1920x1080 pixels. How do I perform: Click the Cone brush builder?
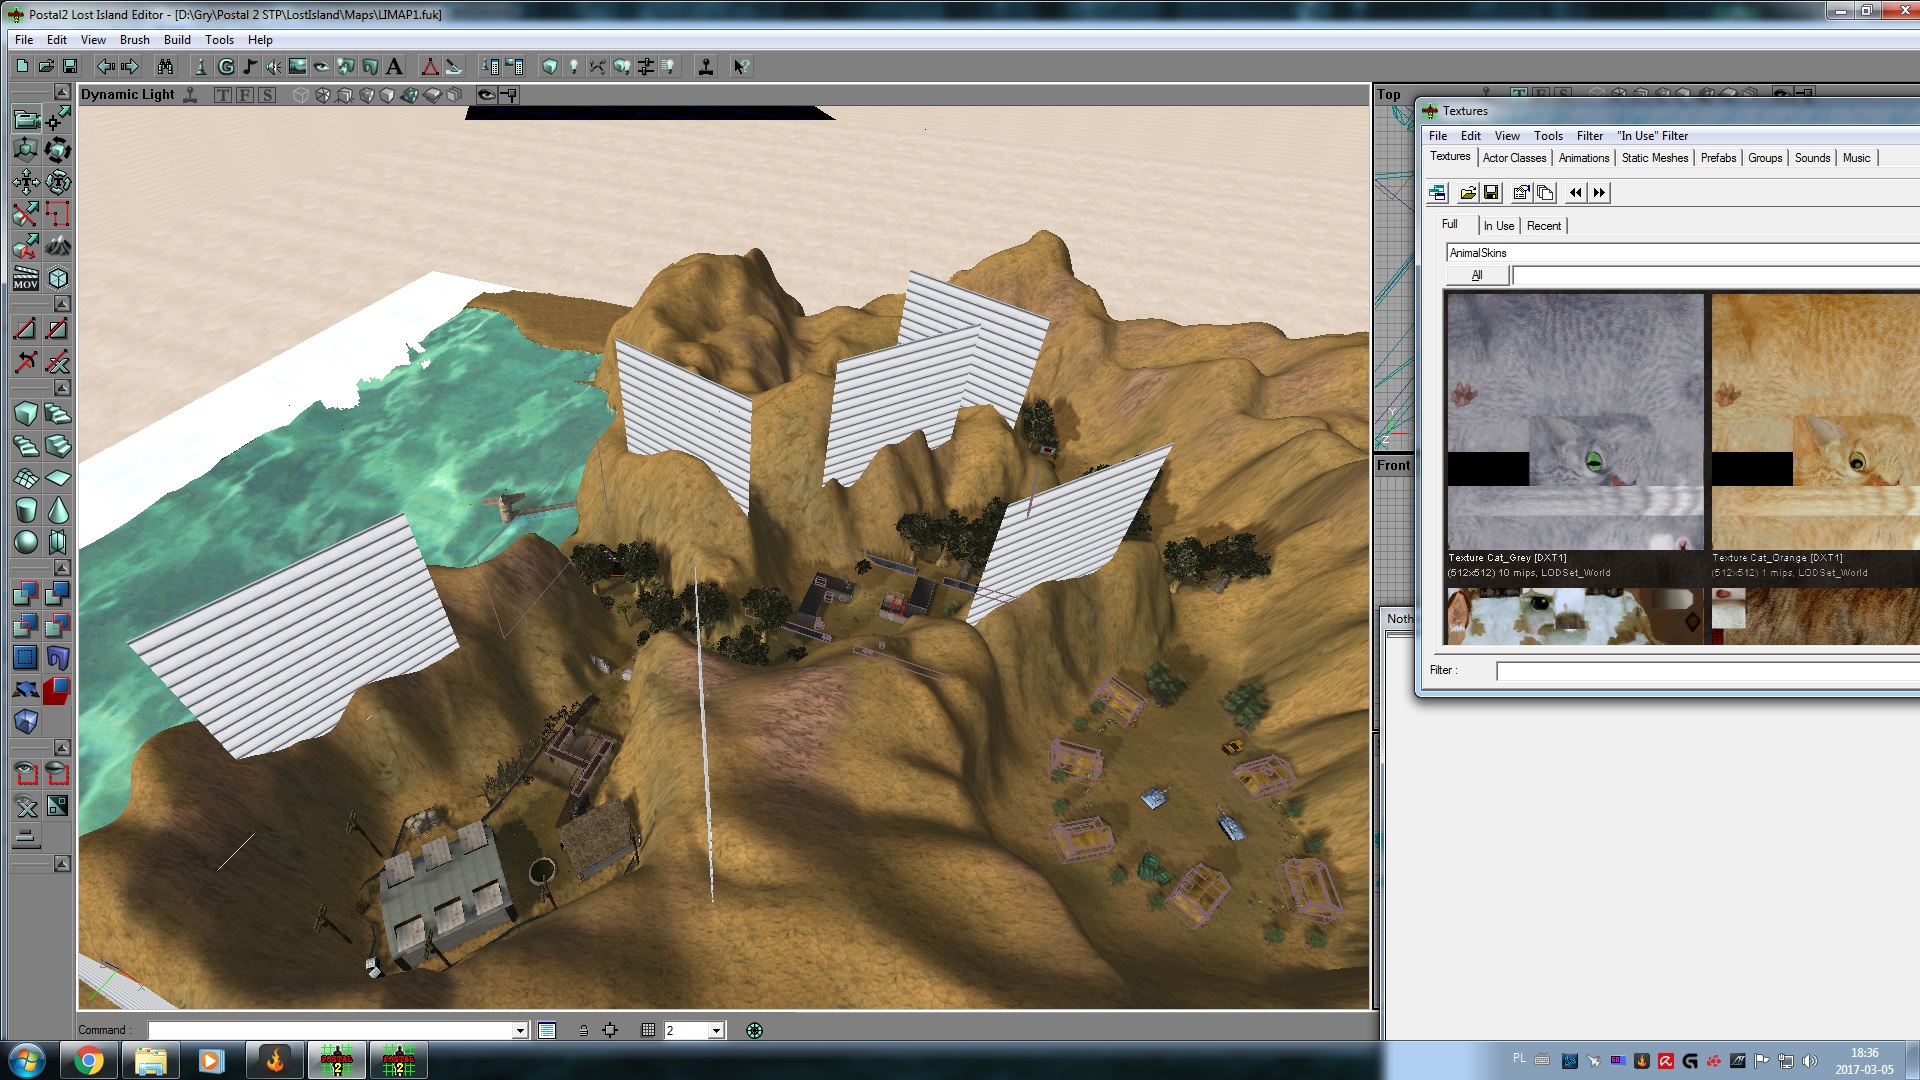point(58,510)
